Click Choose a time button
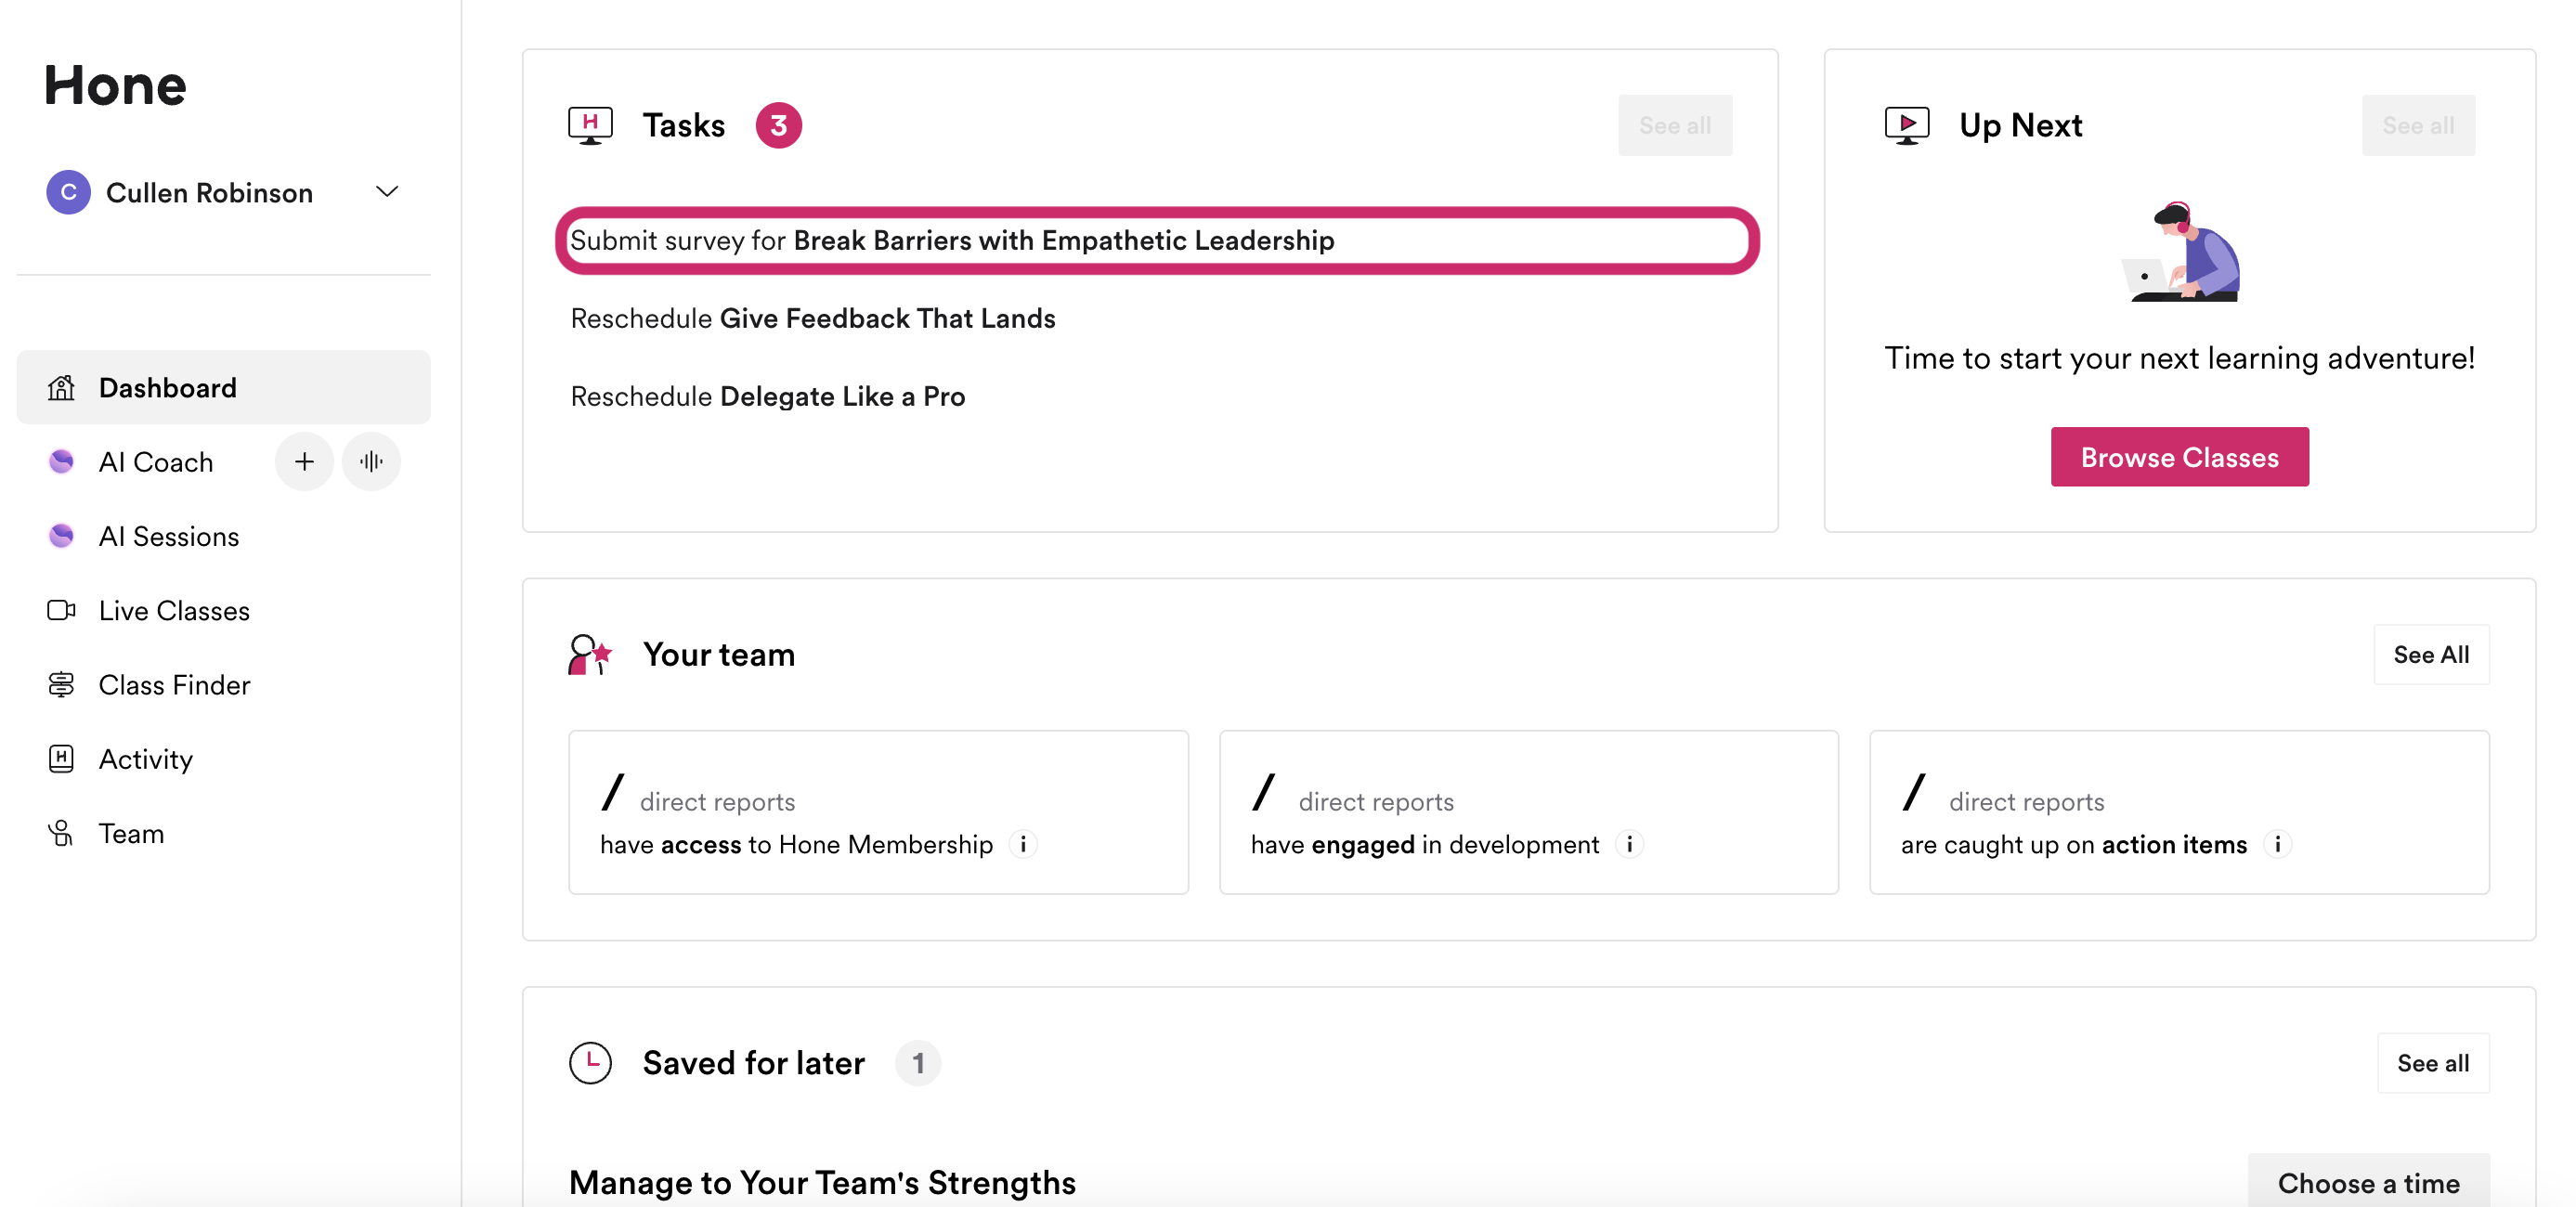This screenshot has height=1207, width=2576. (x=2367, y=1182)
